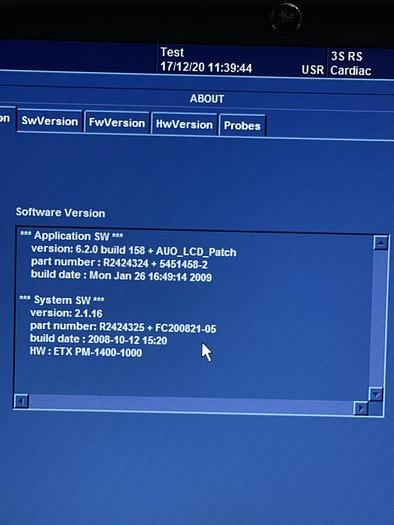Image resolution: width=394 pixels, height=525 pixels.
Task: Click the scroll up arrow in software list
Action: pos(380,243)
